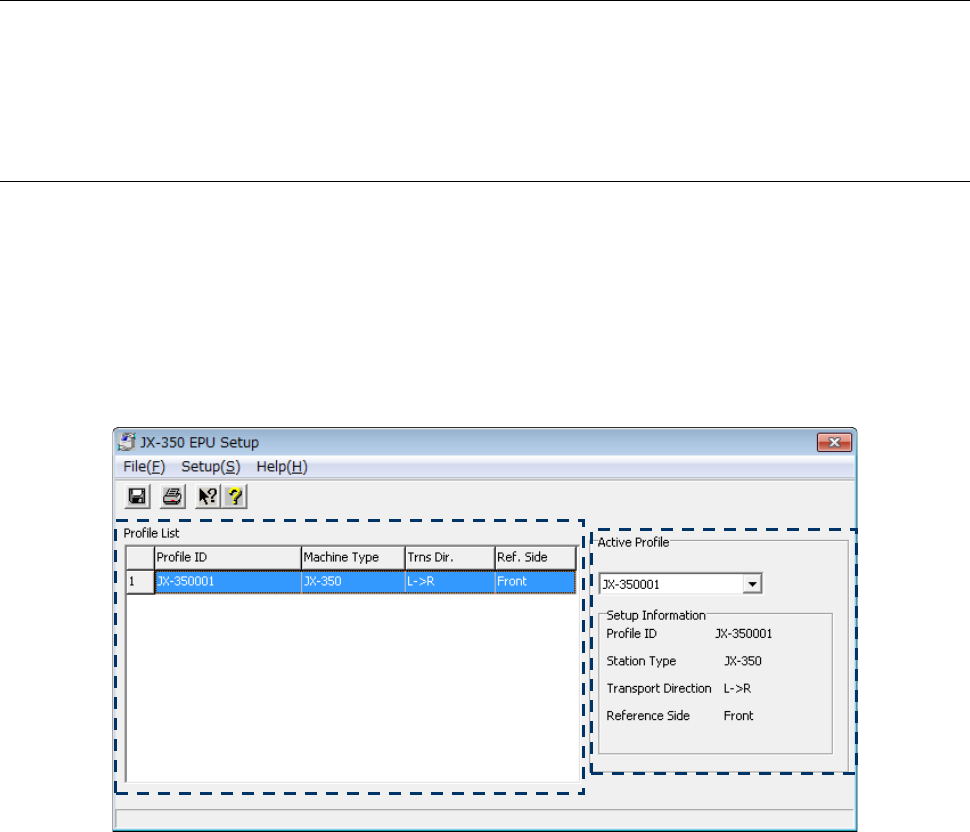Click the Trns Dir. column header
970x832 pixels.
point(450,557)
